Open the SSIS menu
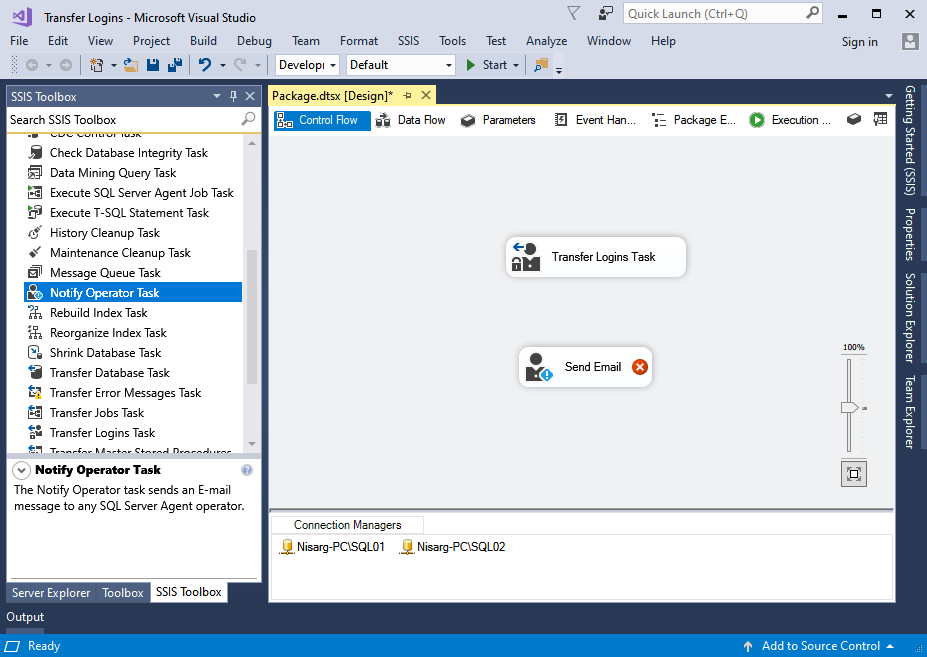 click(409, 41)
